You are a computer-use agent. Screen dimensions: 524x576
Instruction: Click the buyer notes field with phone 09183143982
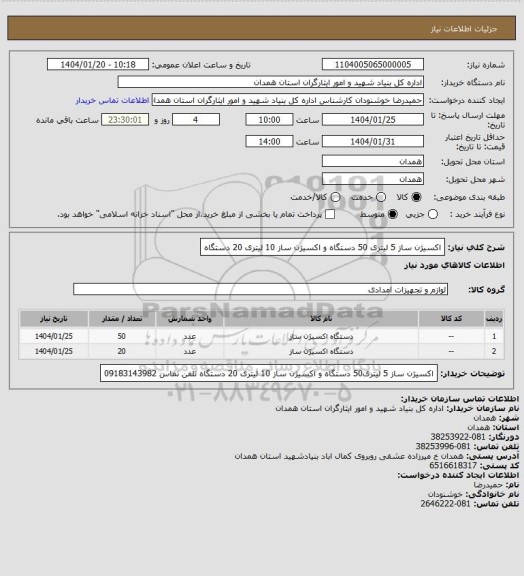click(x=269, y=373)
